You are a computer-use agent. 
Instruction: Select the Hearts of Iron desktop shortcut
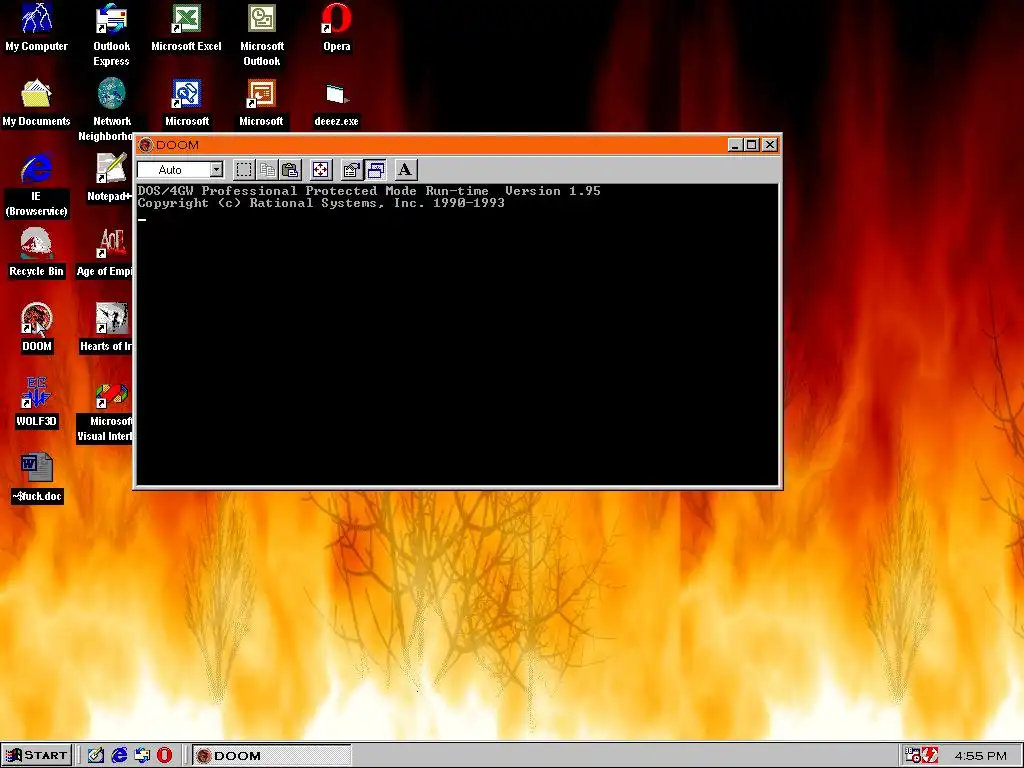pyautogui.click(x=107, y=328)
